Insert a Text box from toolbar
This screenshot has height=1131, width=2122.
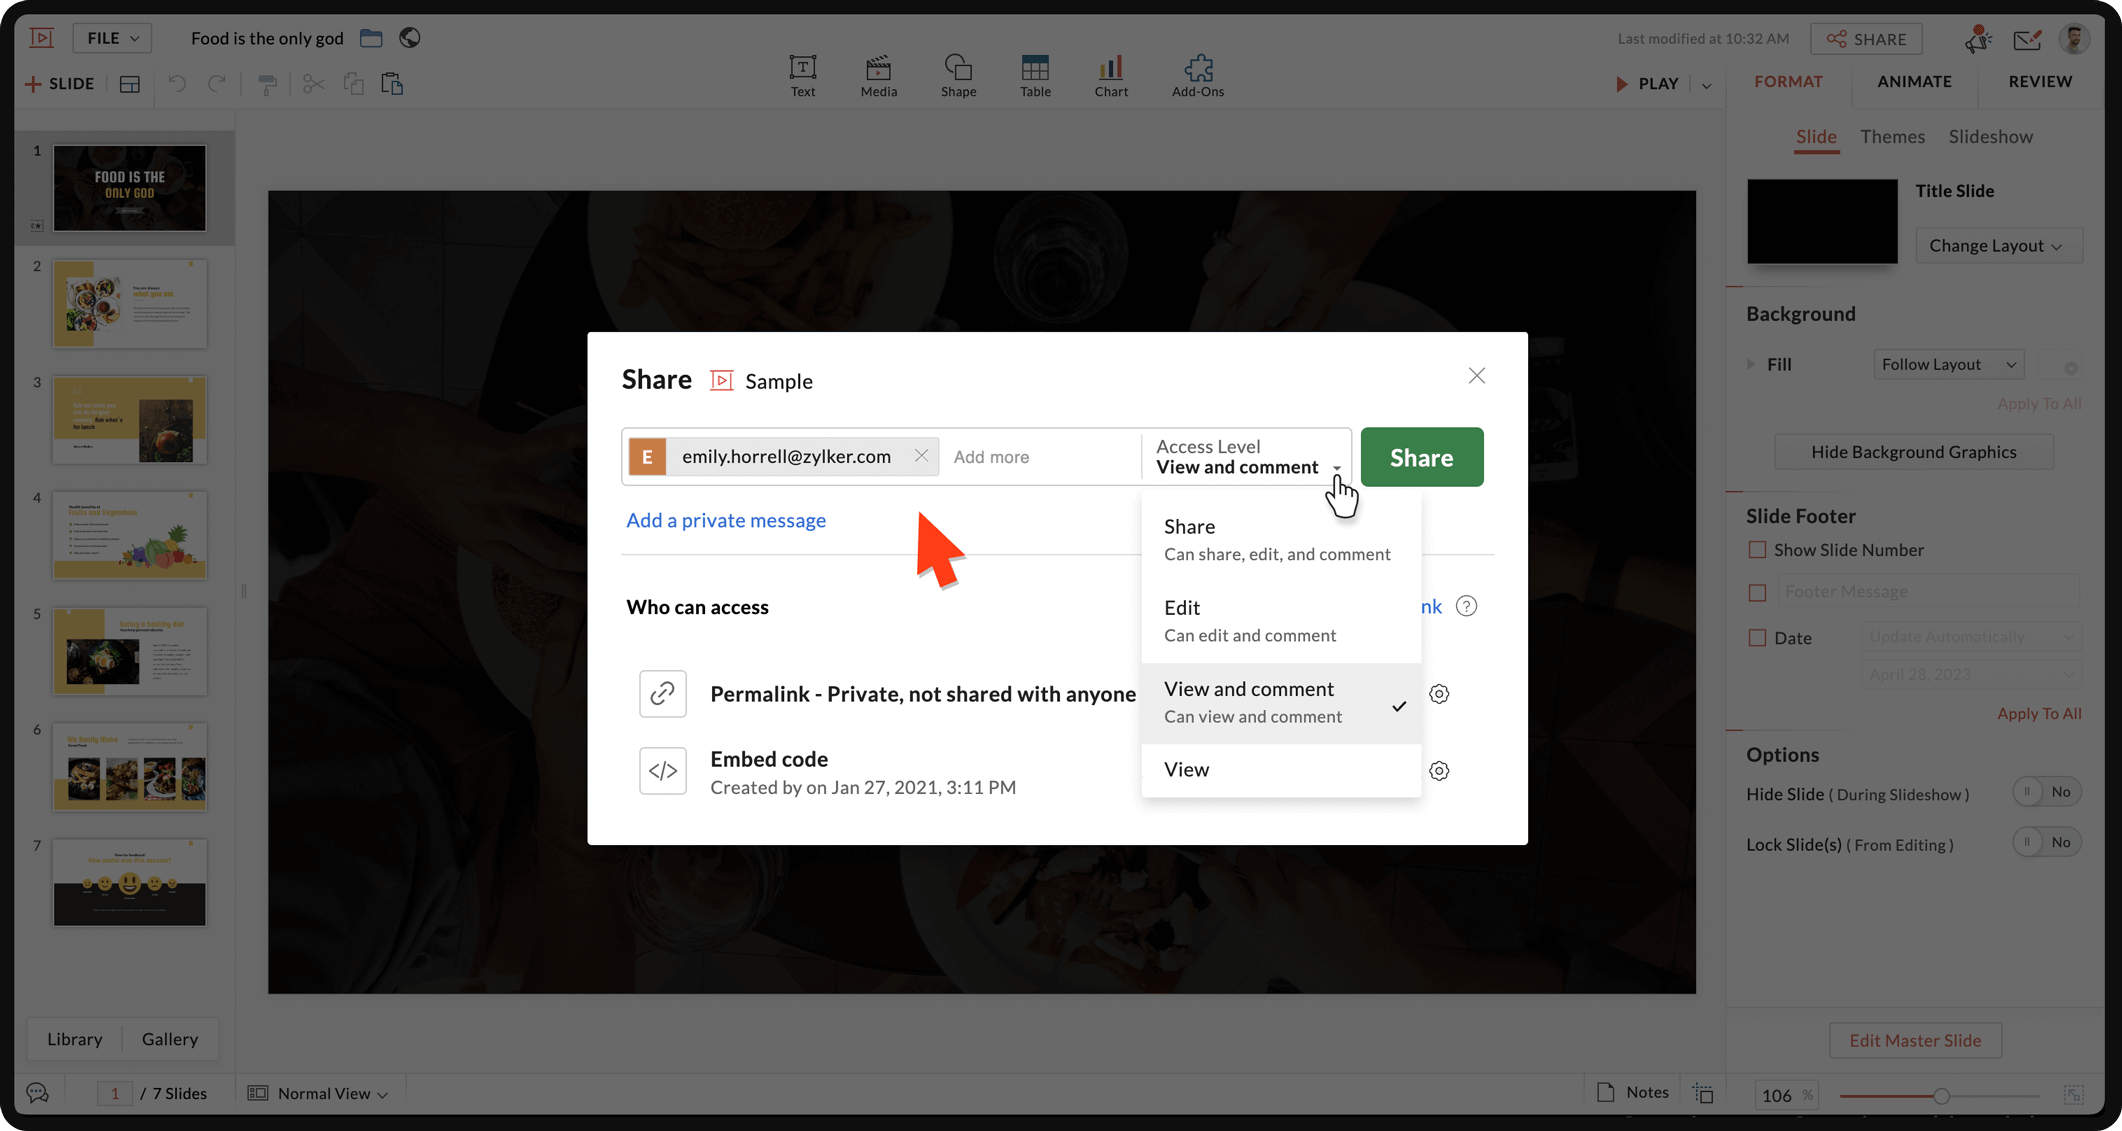pyautogui.click(x=802, y=76)
